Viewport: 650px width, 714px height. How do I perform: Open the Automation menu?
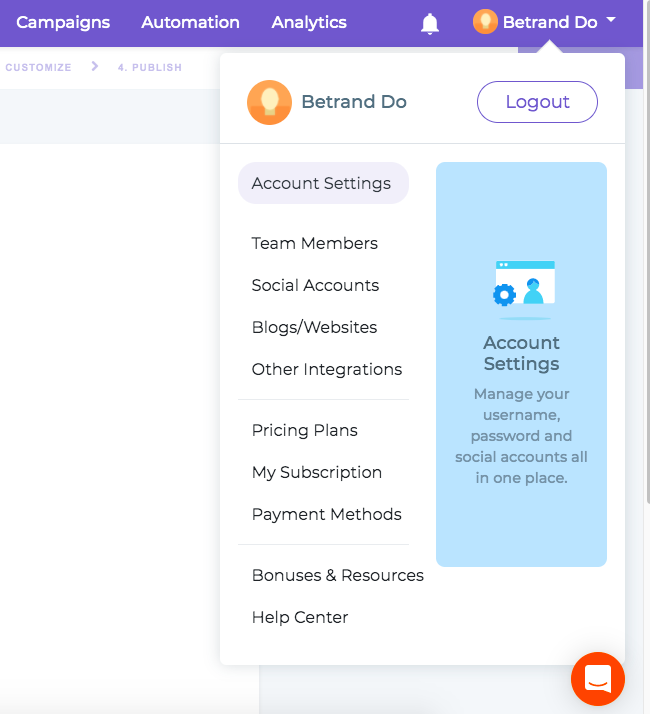190,22
